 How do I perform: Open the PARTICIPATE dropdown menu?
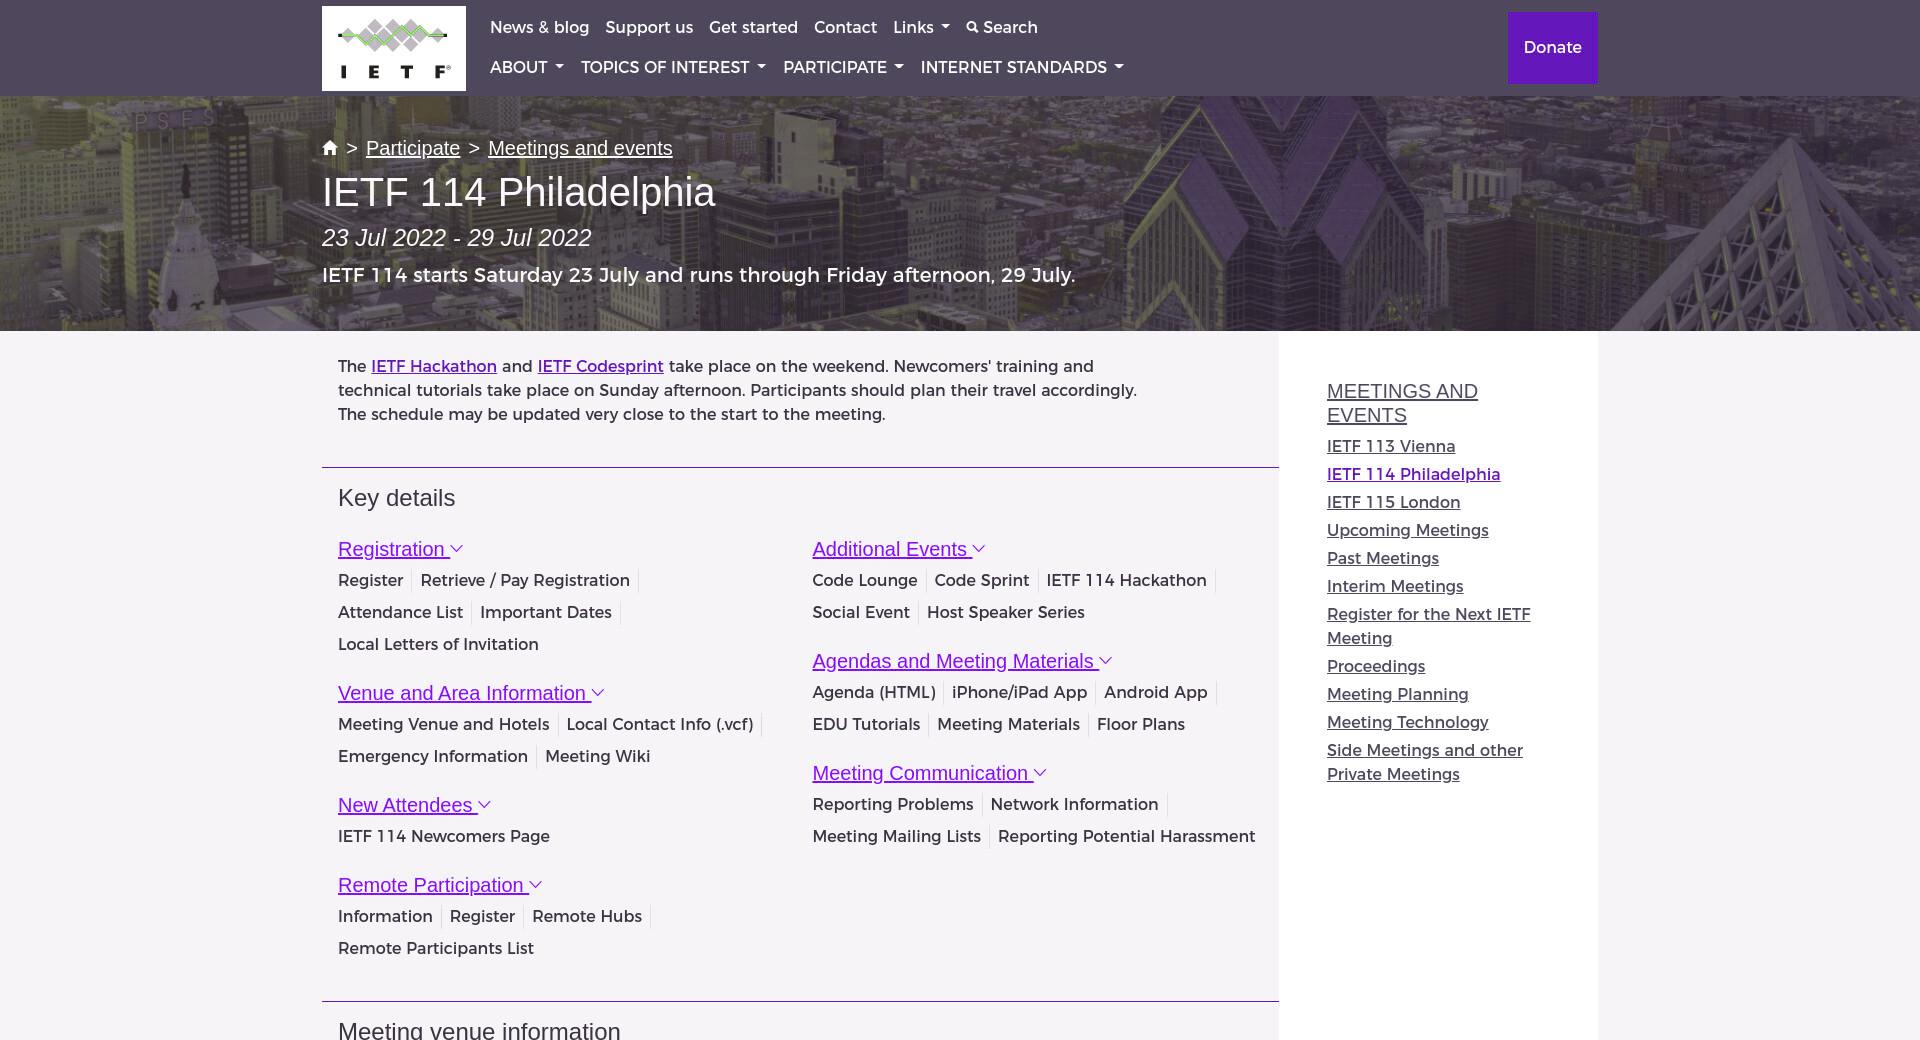click(x=843, y=67)
